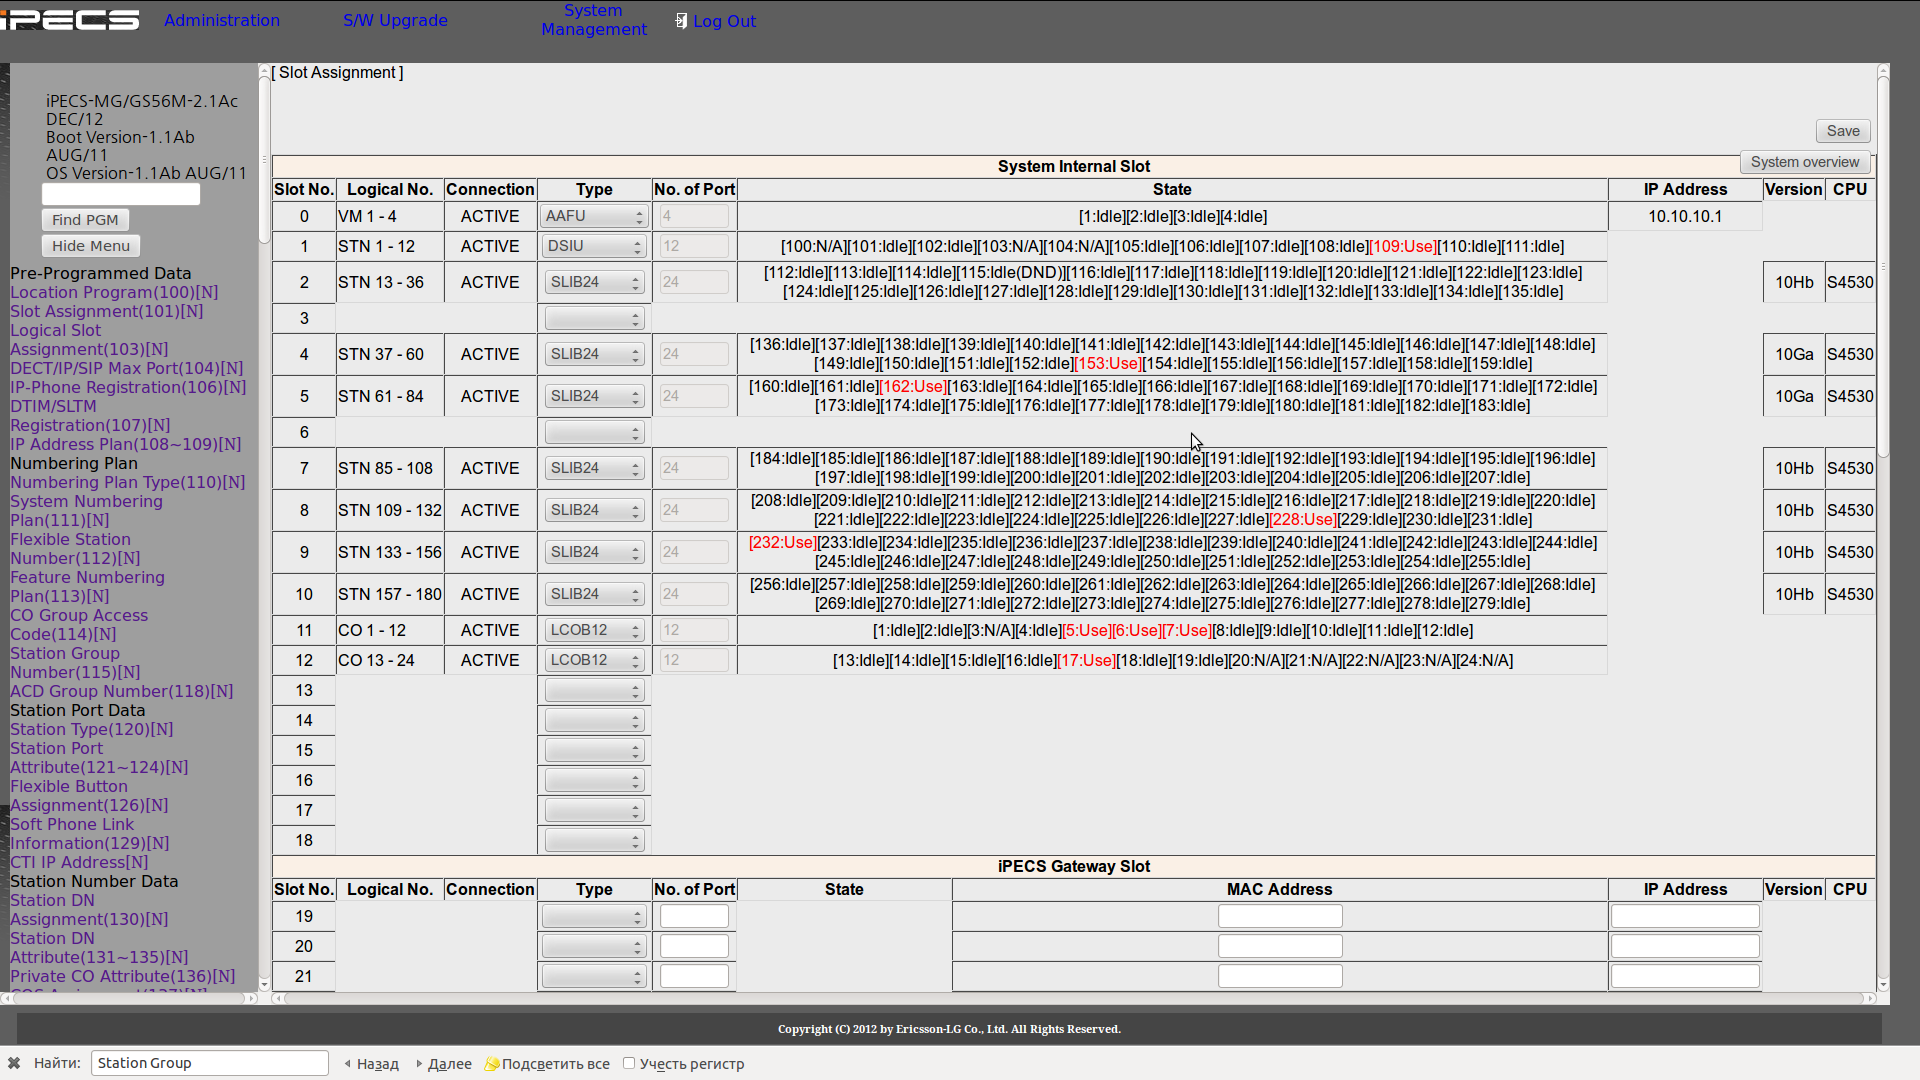This screenshot has width=1920, height=1080.
Task: Click the MAC Address field for slot 19
Action: [x=1279, y=916]
